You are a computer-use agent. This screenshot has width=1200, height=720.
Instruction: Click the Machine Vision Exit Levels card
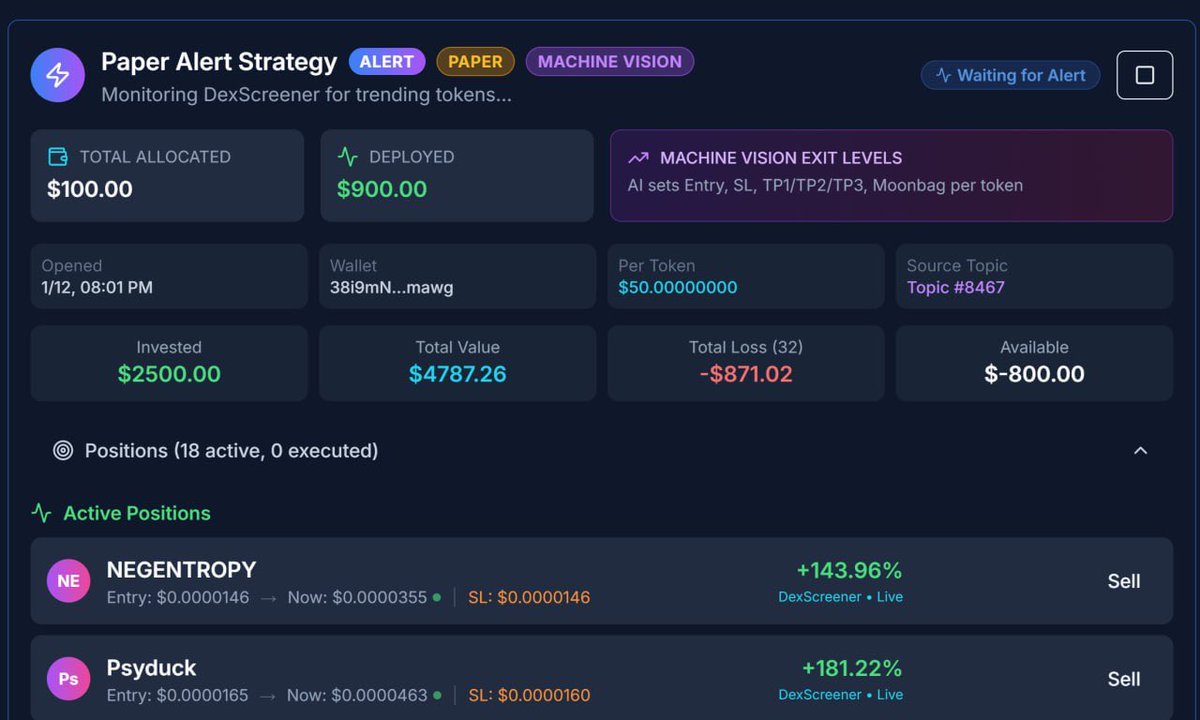(x=891, y=175)
